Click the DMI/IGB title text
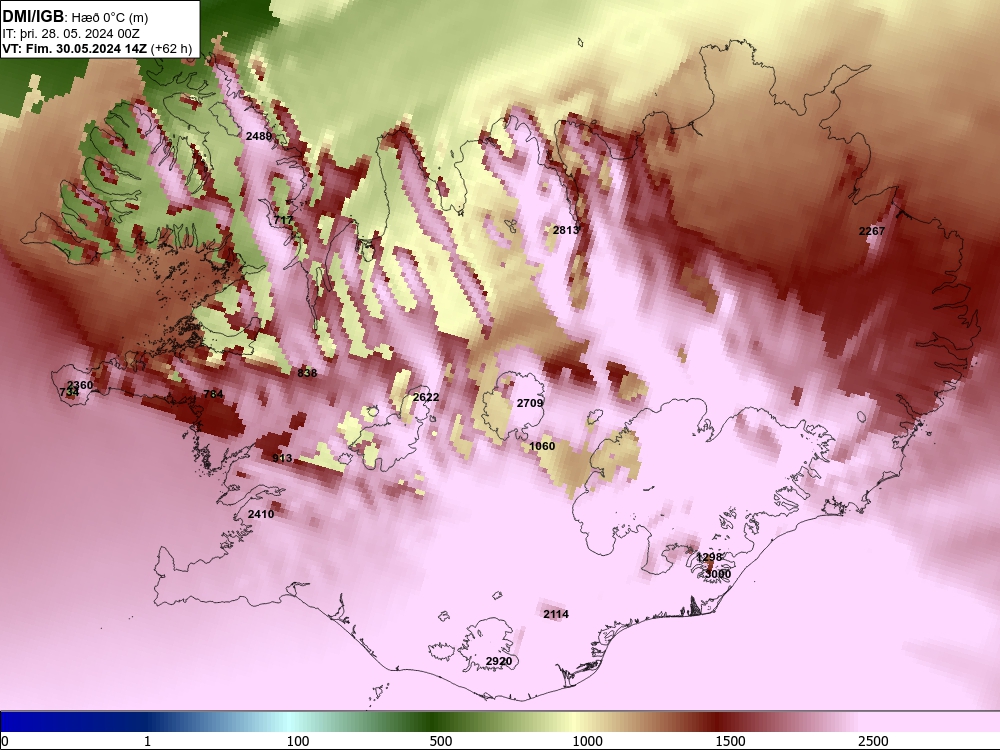 coord(33,17)
